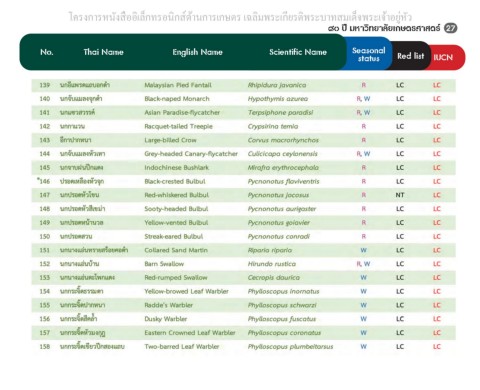Click scientific name Hirundo rustica
Viewport: 480px width, 390px height.
[x=272, y=264]
